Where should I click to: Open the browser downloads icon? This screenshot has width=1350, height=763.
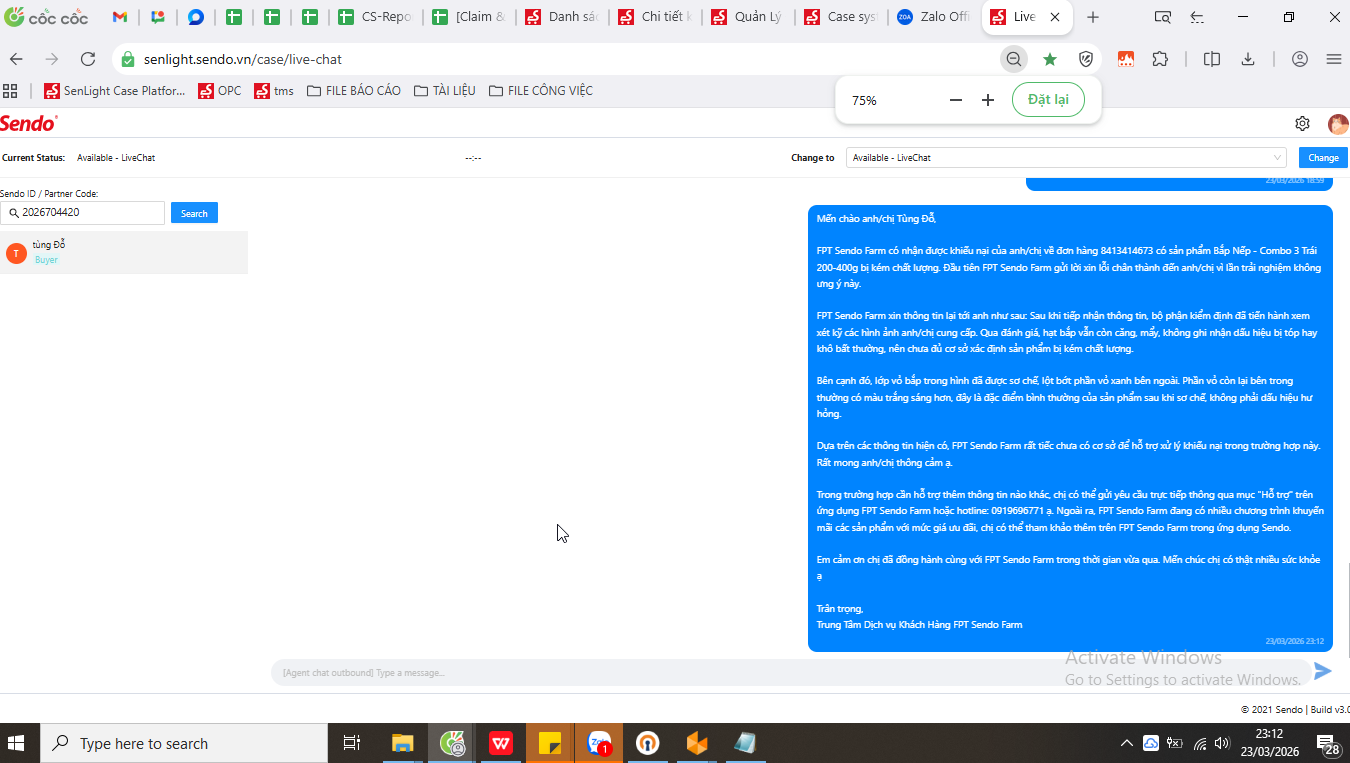pyautogui.click(x=1248, y=59)
